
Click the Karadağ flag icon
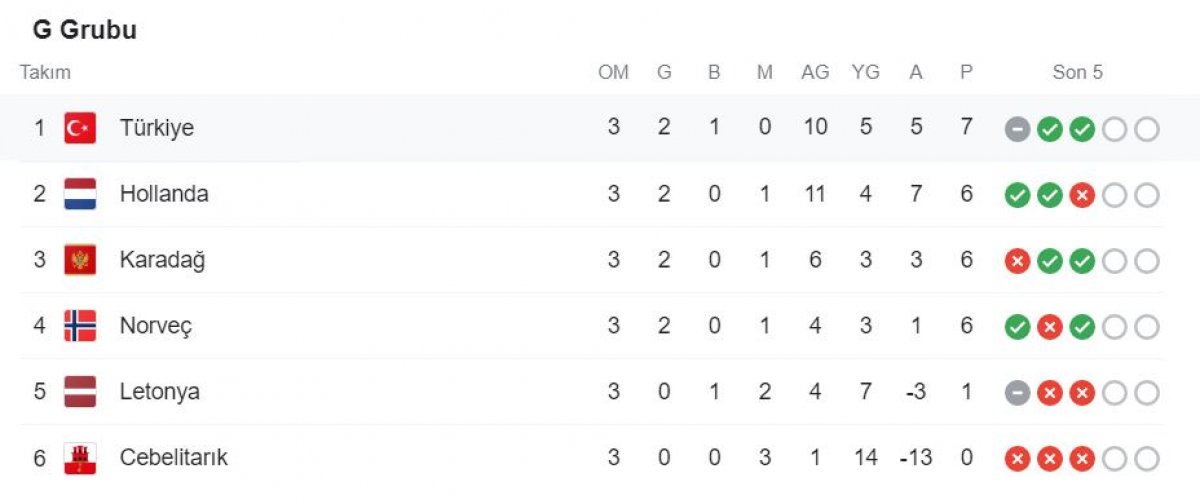pyautogui.click(x=80, y=260)
